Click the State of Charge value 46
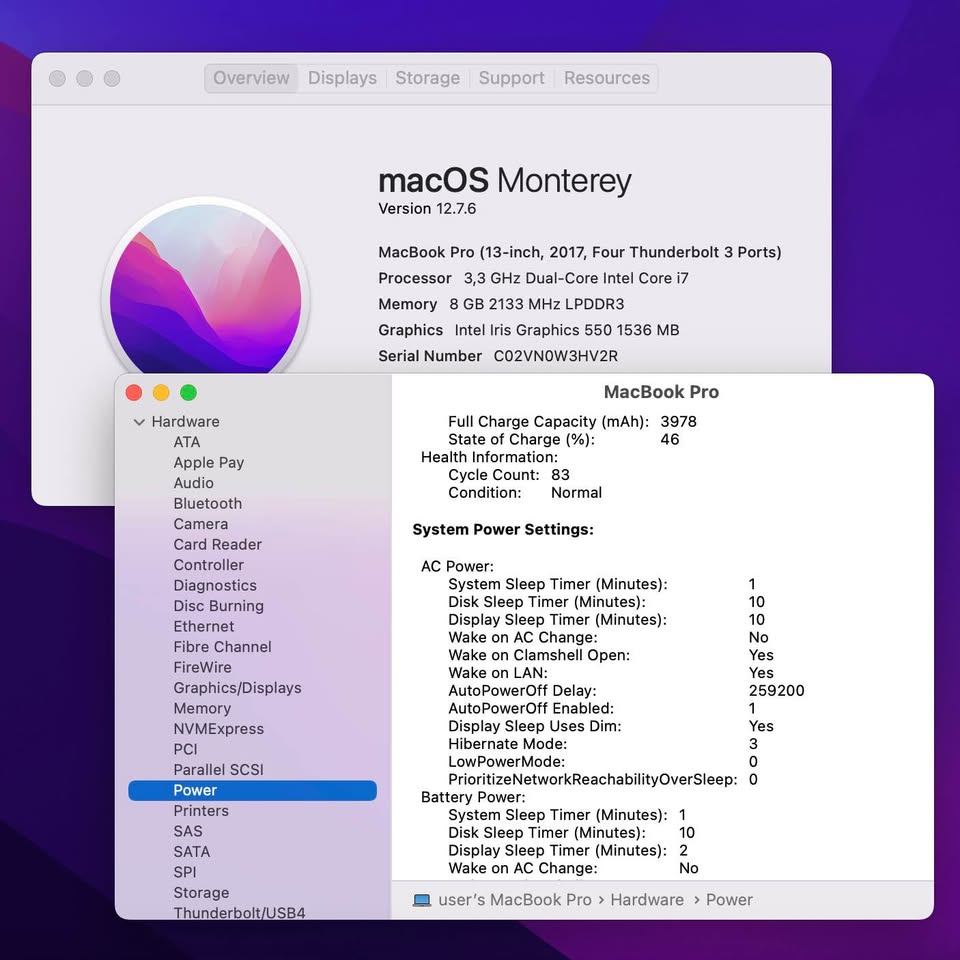This screenshot has width=960, height=960. (670, 440)
